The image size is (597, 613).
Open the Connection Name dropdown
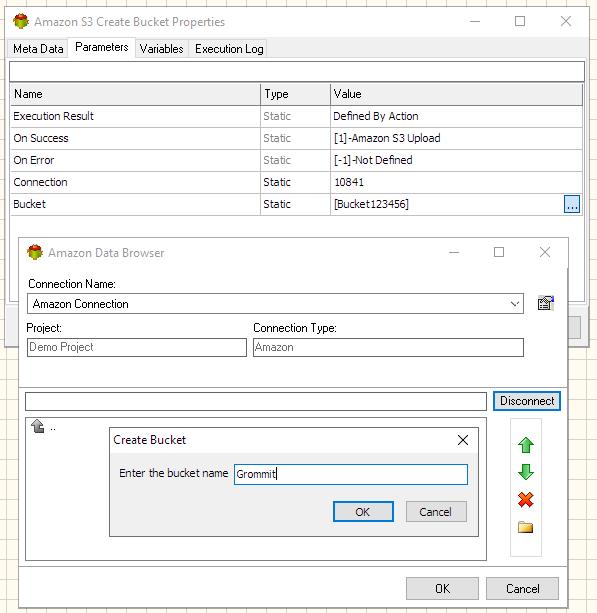click(515, 304)
